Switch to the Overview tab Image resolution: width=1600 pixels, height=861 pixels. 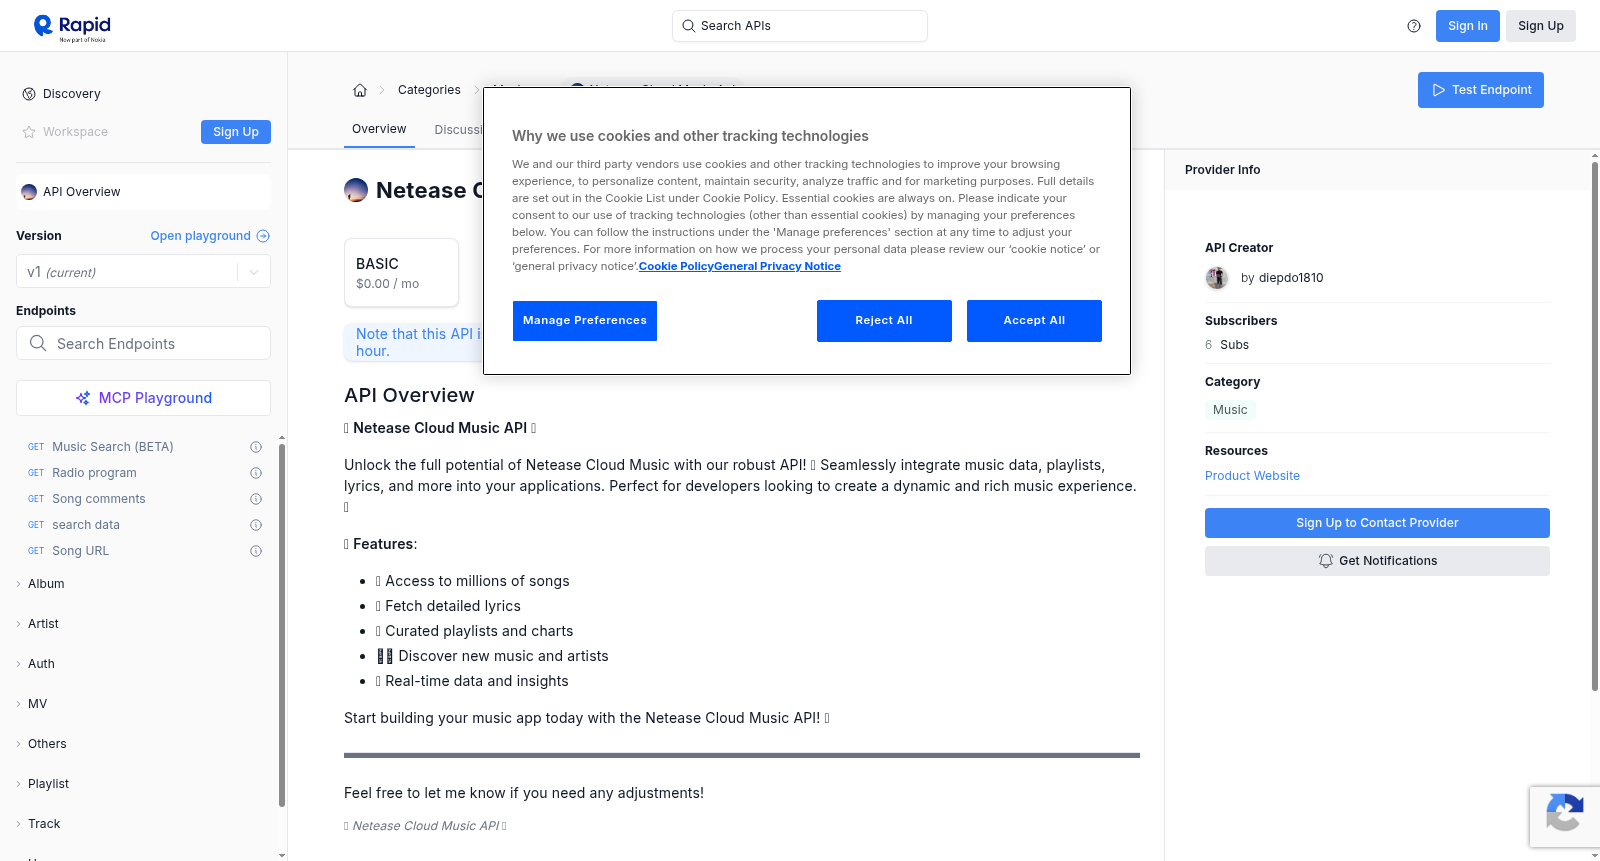379,129
